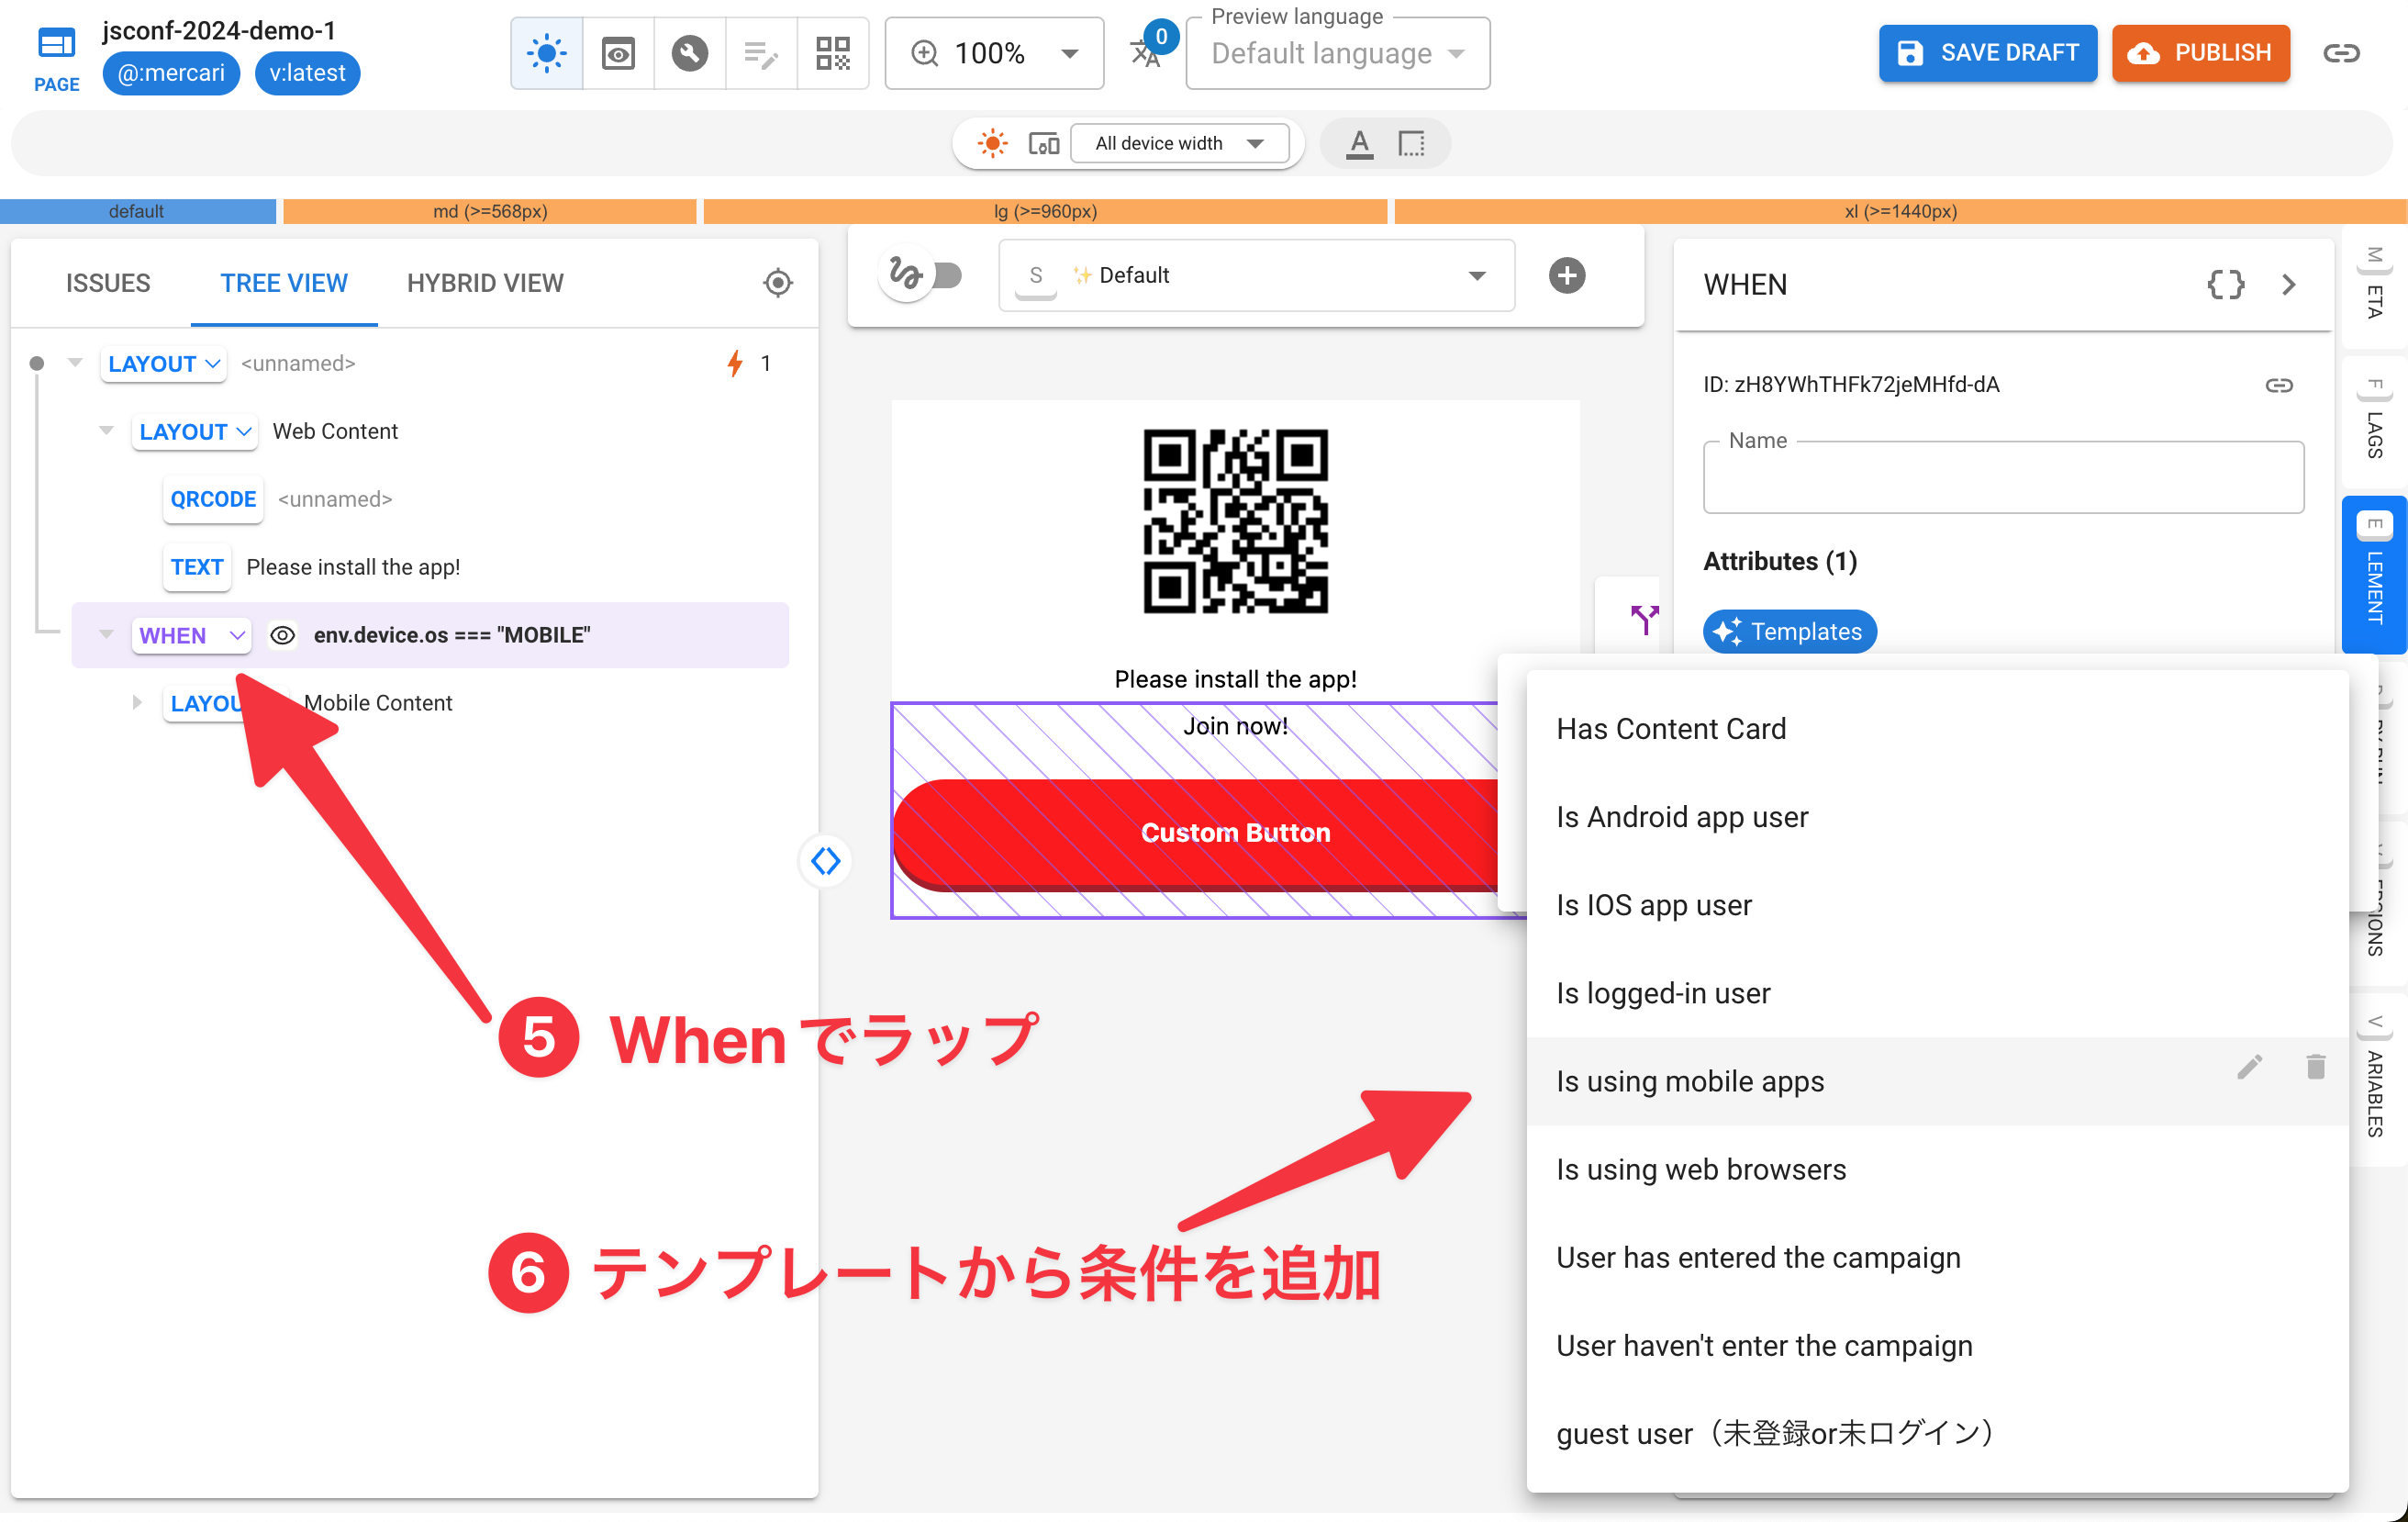Open the Web Content LAYOUT type dropdown
The height and width of the screenshot is (1522, 2408).
click(195, 431)
